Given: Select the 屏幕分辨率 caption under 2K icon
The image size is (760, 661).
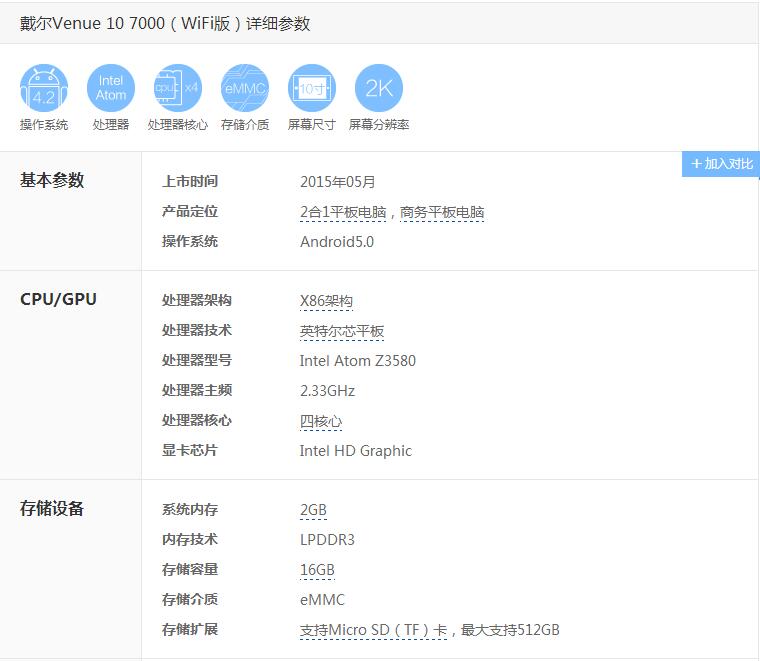Looking at the screenshot, I should point(379,125).
